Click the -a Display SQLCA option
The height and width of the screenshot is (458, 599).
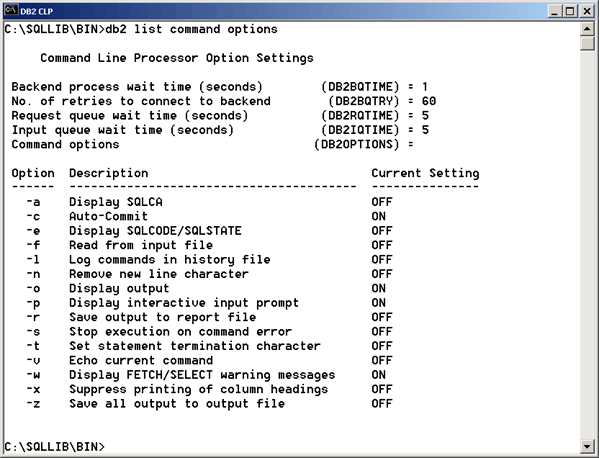[x=94, y=202]
